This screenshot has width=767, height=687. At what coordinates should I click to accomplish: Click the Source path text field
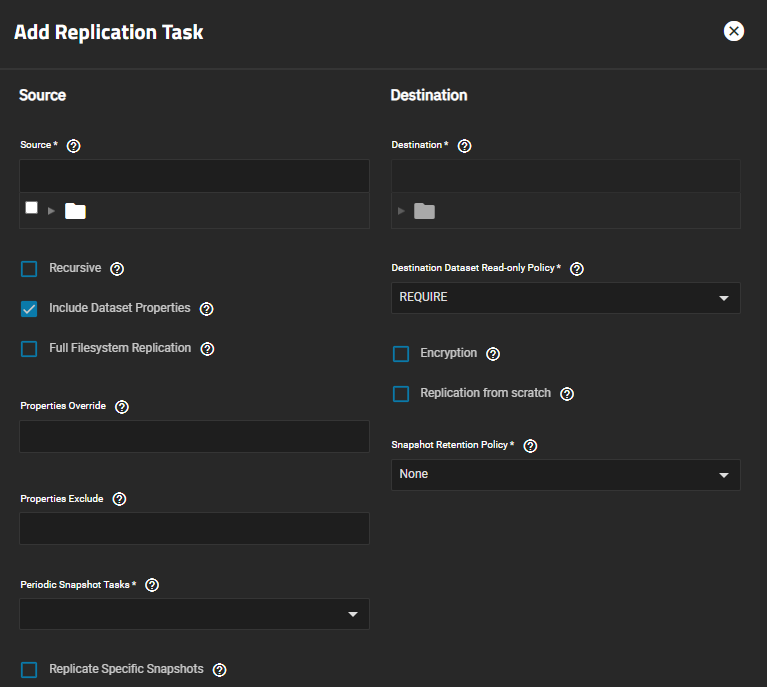click(x=194, y=176)
